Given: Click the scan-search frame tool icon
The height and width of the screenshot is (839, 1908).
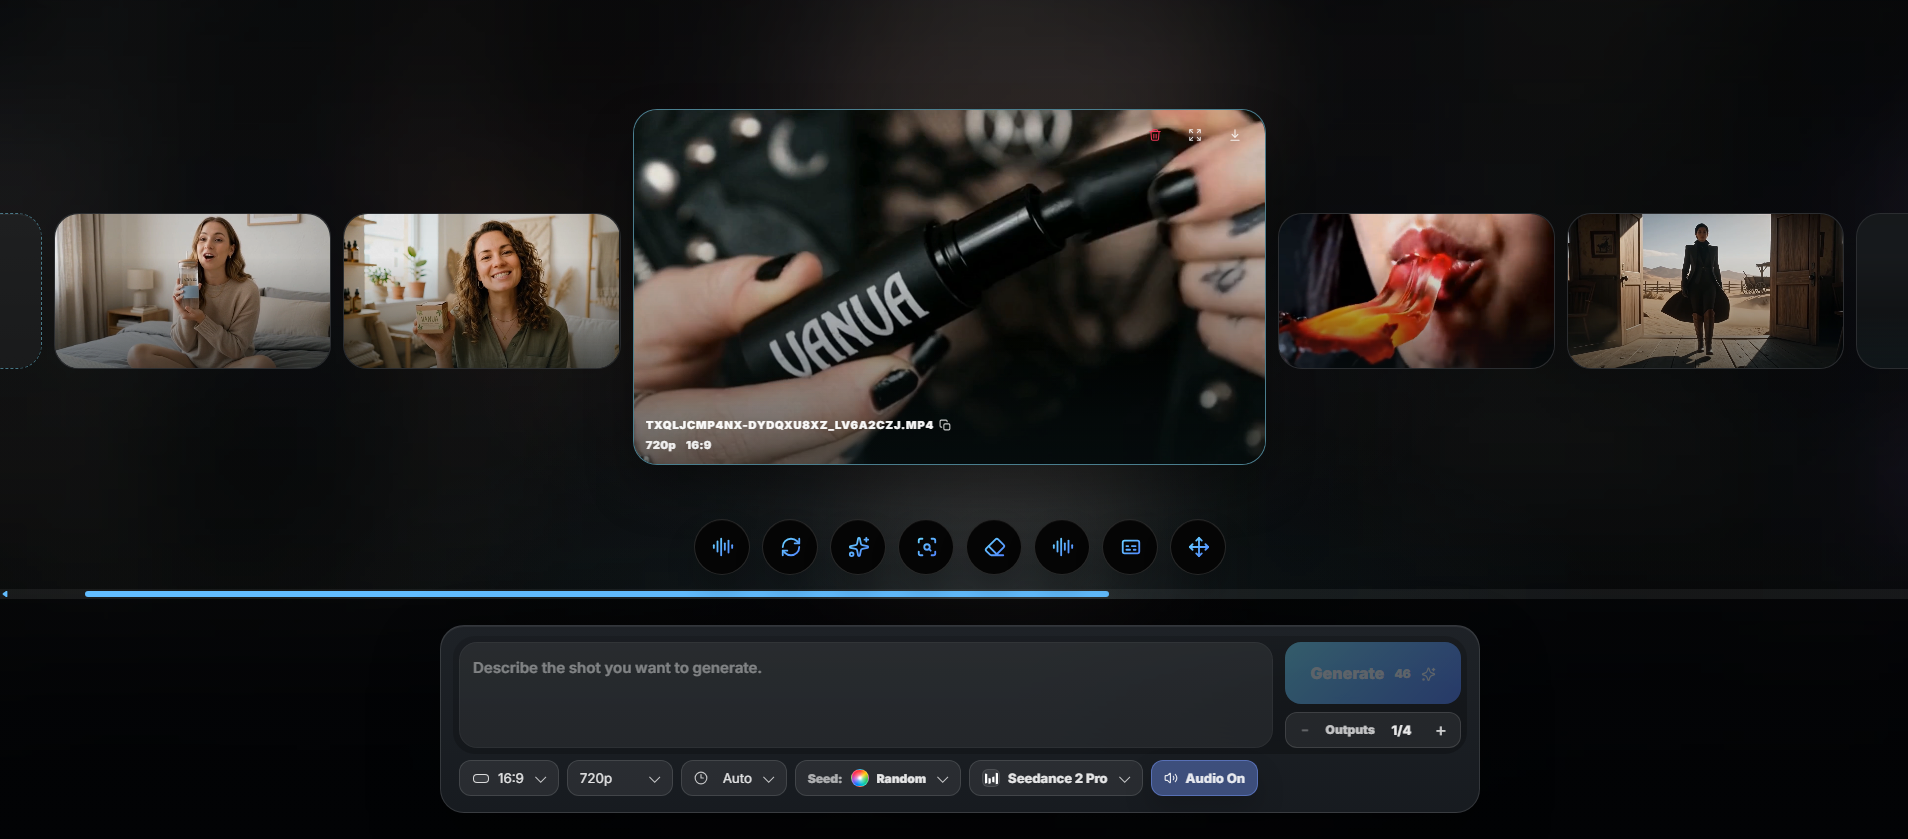Looking at the screenshot, I should coord(926,547).
